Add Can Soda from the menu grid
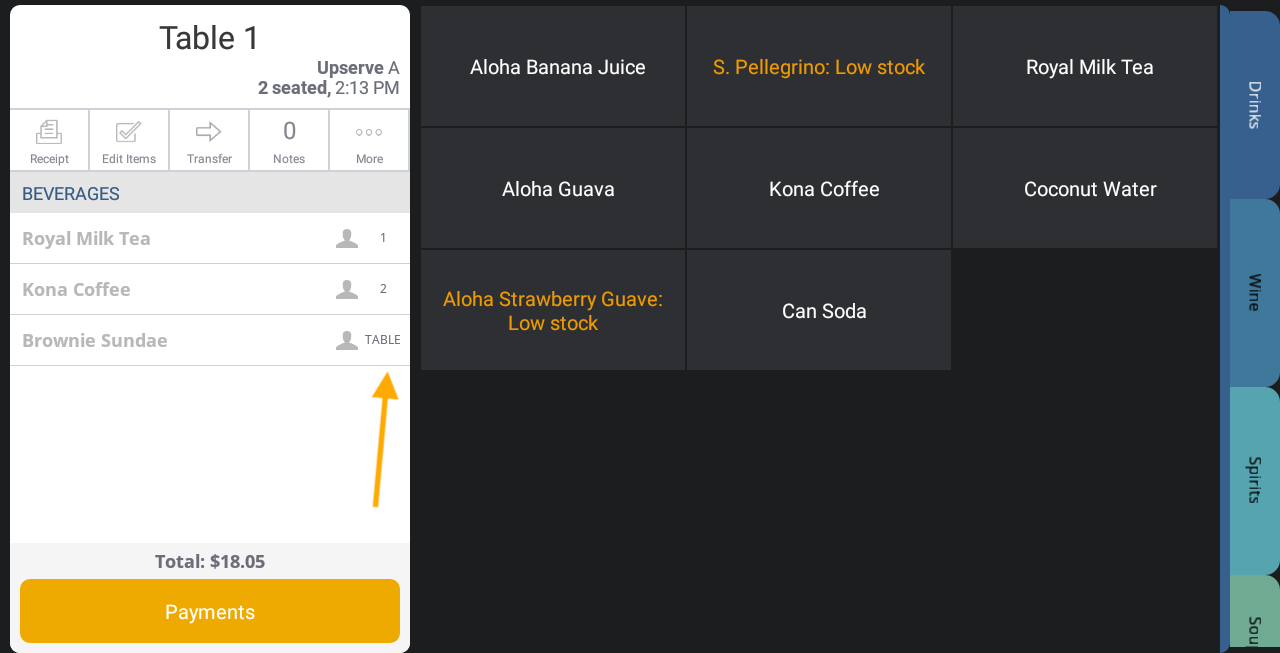The width and height of the screenshot is (1280, 653). coord(824,310)
